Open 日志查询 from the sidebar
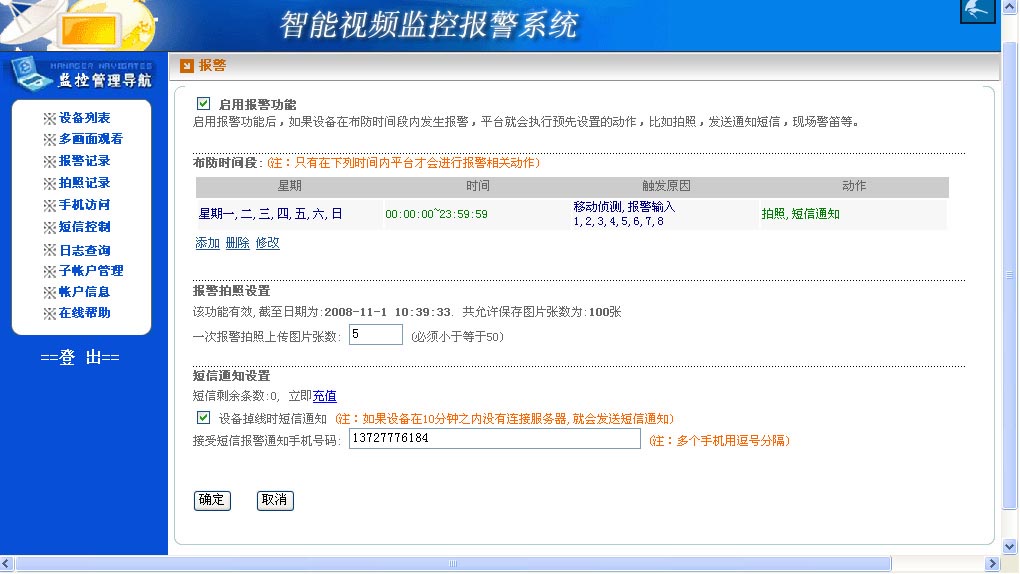Screen dimensions: 1020x574 click(x=84, y=250)
